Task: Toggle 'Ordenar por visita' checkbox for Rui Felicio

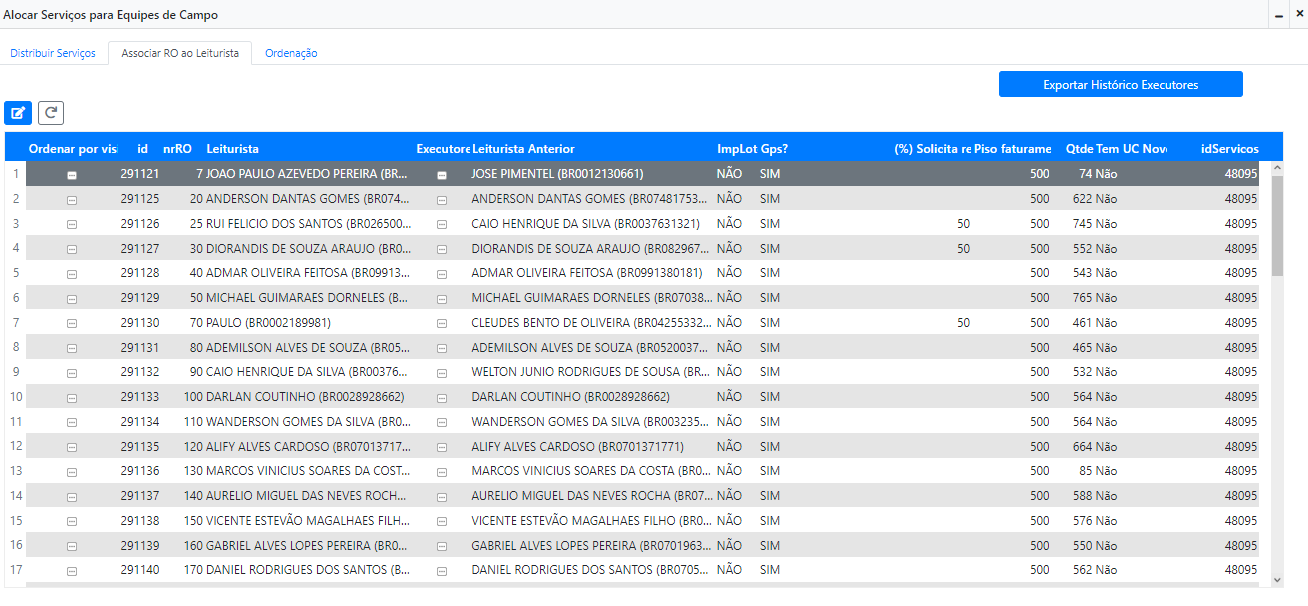Action: (x=71, y=224)
